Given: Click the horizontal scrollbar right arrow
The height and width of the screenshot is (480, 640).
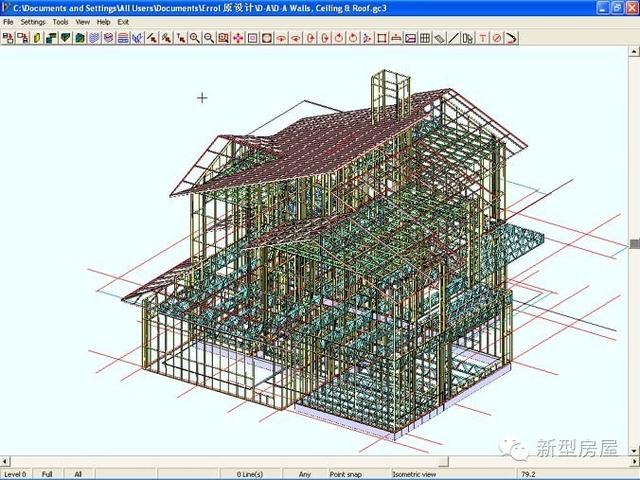Looking at the screenshot, I should point(634,462).
